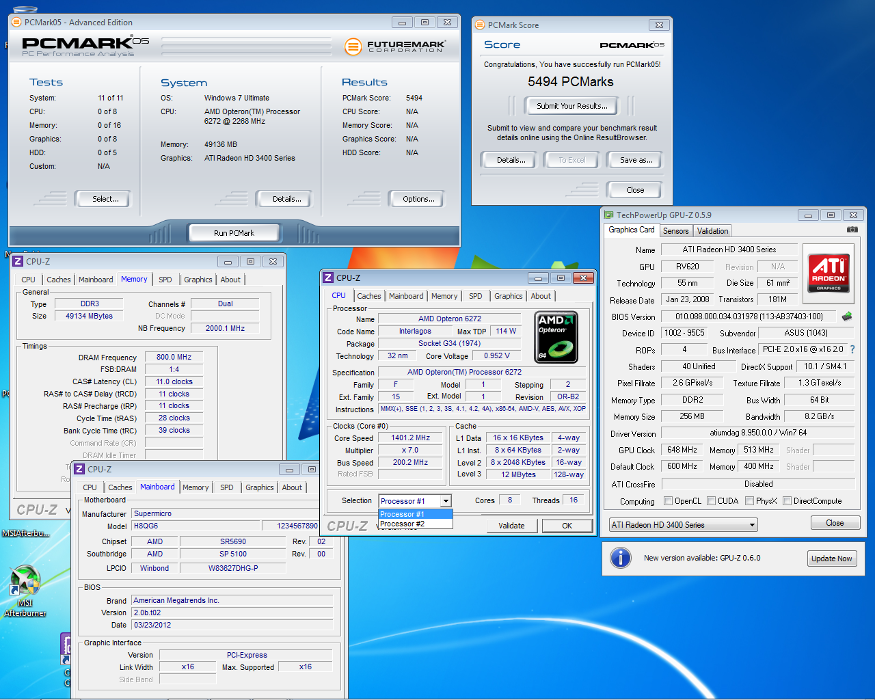The height and width of the screenshot is (700, 875).
Task: Click the Validate button in CPU-Z
Action: coord(511,525)
